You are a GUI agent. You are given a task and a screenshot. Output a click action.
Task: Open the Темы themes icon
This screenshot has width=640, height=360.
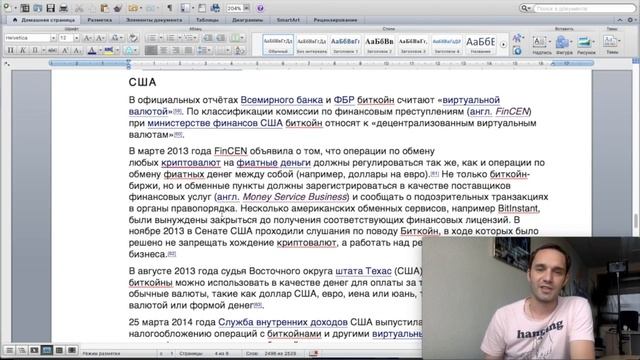(x=611, y=44)
